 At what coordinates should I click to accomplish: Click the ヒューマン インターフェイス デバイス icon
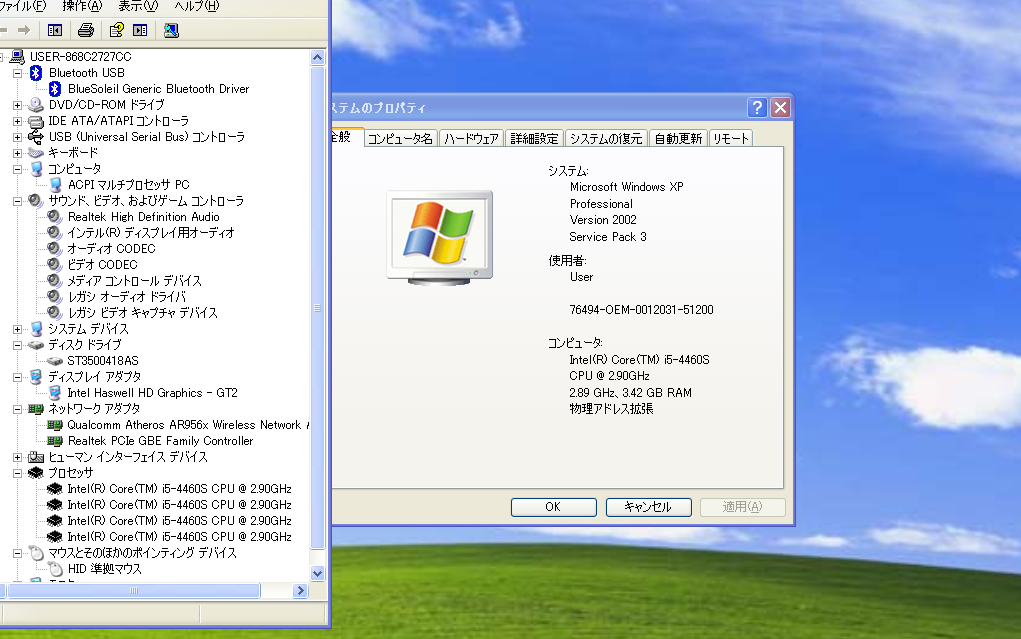[x=36, y=457]
